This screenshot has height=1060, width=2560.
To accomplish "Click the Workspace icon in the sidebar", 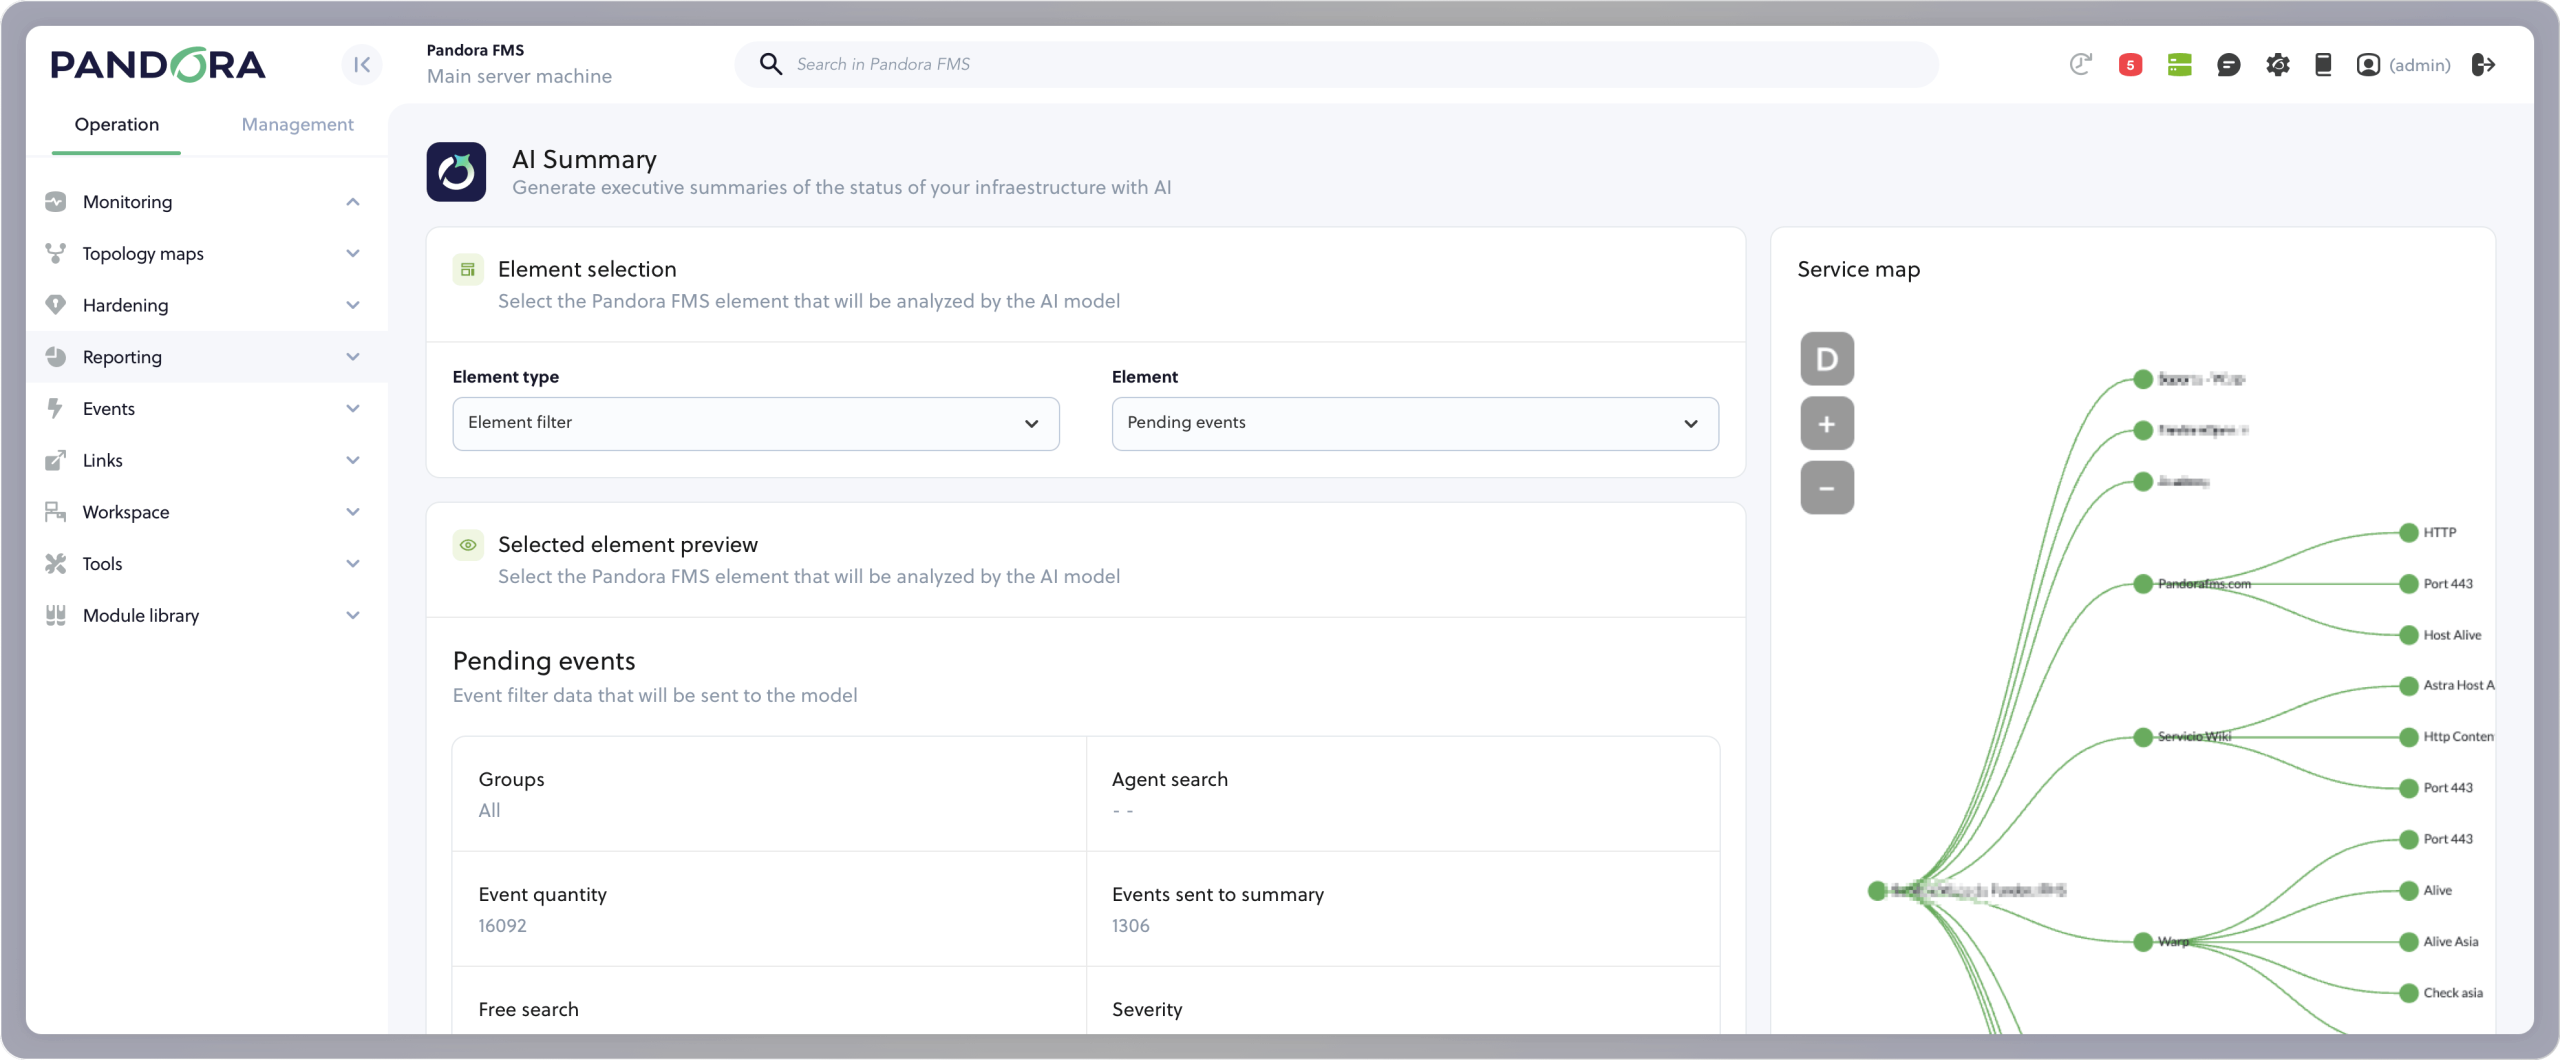I will point(56,512).
